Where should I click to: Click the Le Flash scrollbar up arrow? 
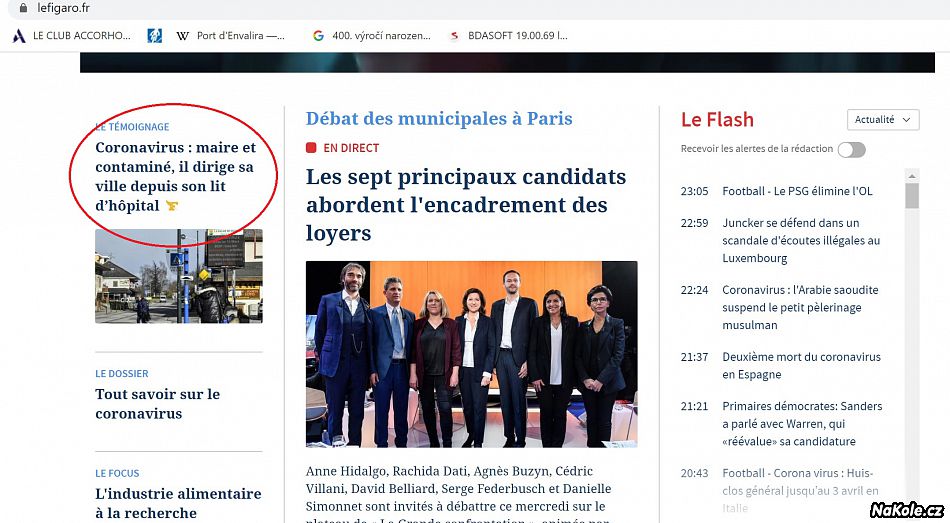(x=912, y=176)
